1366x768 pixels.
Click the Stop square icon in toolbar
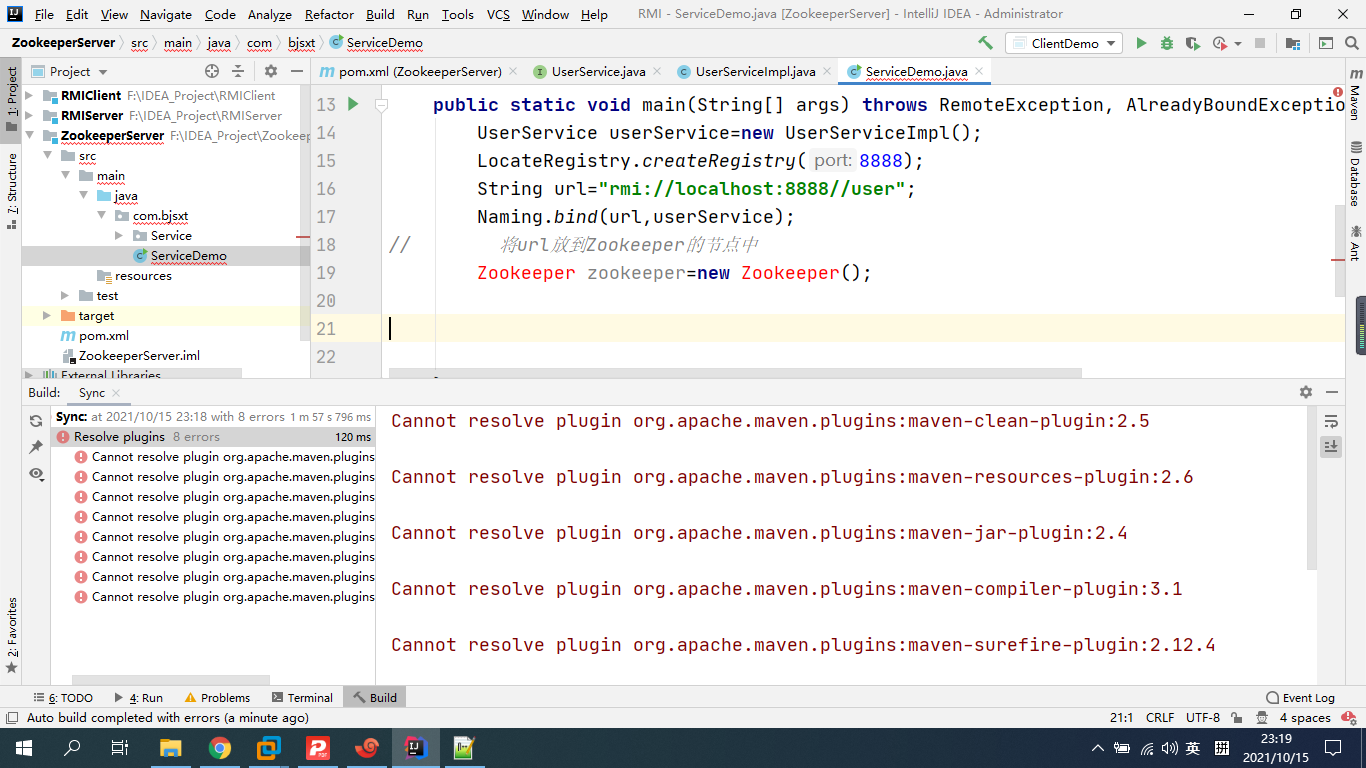(x=1260, y=43)
